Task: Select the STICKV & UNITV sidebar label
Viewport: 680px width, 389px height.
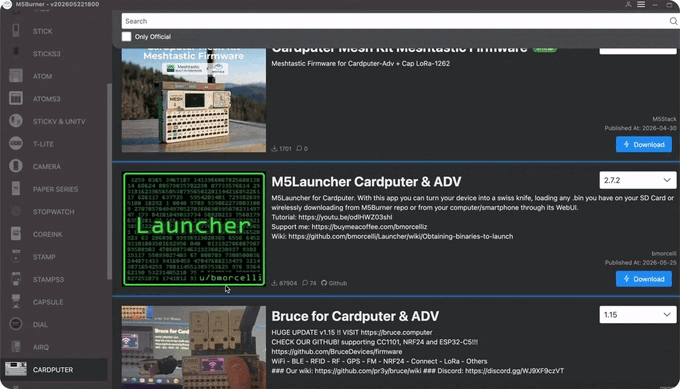Action: pos(59,121)
